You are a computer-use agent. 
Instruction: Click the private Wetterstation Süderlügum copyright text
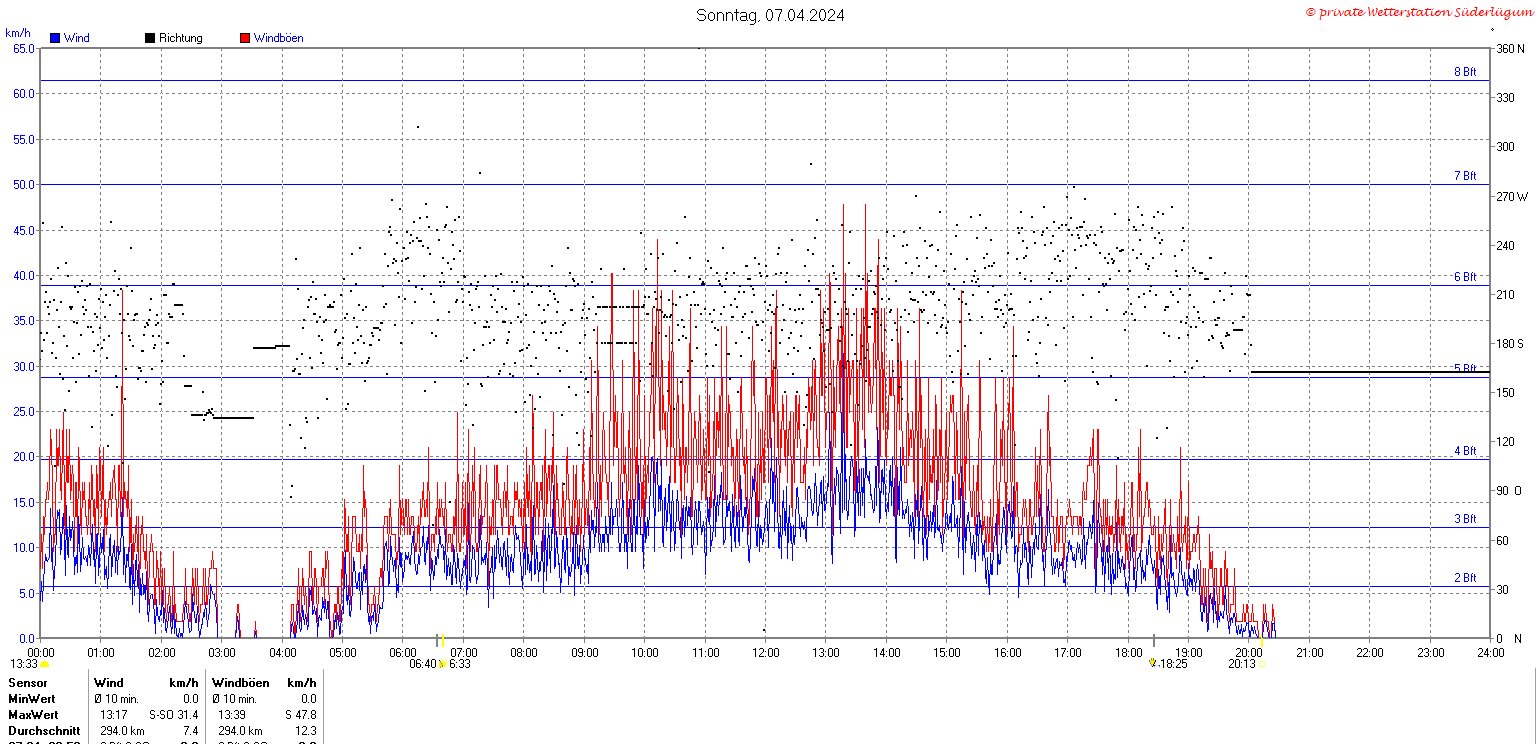(x=1418, y=12)
